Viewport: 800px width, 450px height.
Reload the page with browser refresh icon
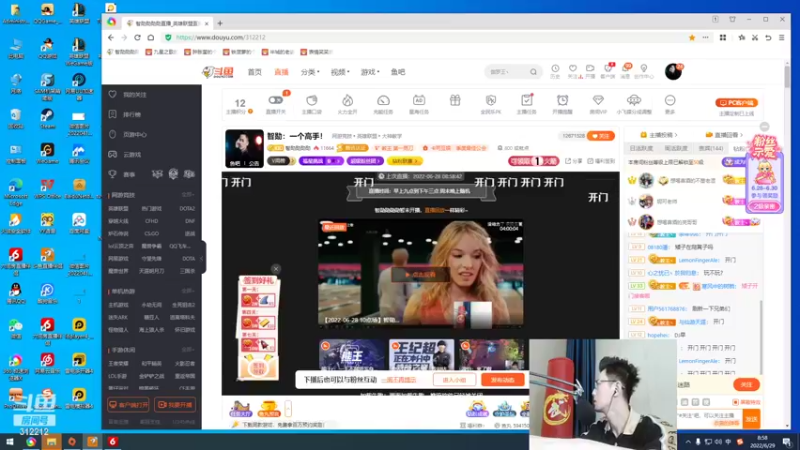[137, 37]
